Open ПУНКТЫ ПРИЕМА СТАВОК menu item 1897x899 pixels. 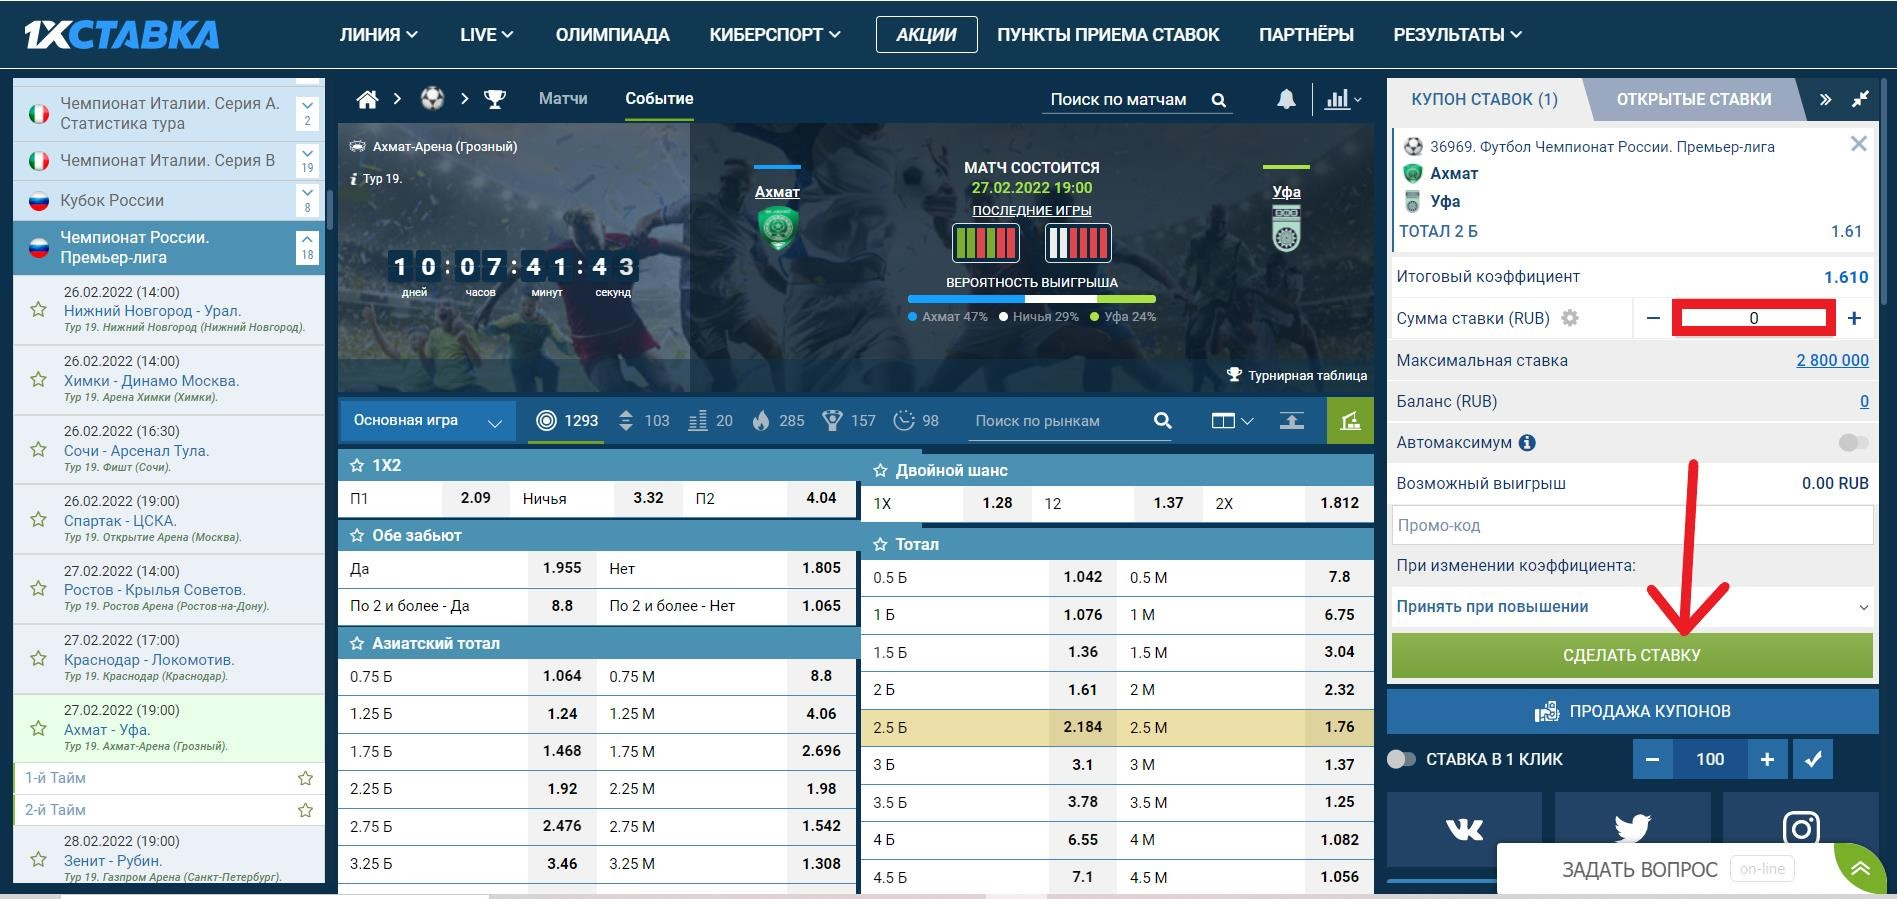click(1108, 34)
